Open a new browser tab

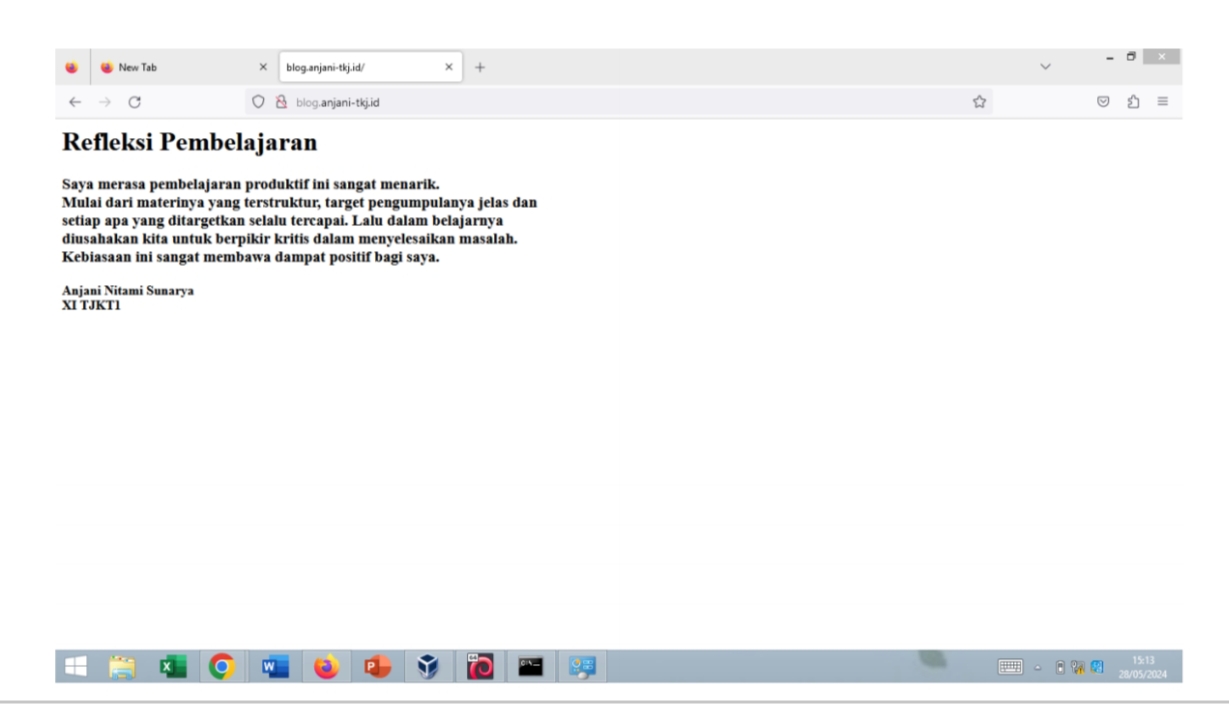coord(480,67)
